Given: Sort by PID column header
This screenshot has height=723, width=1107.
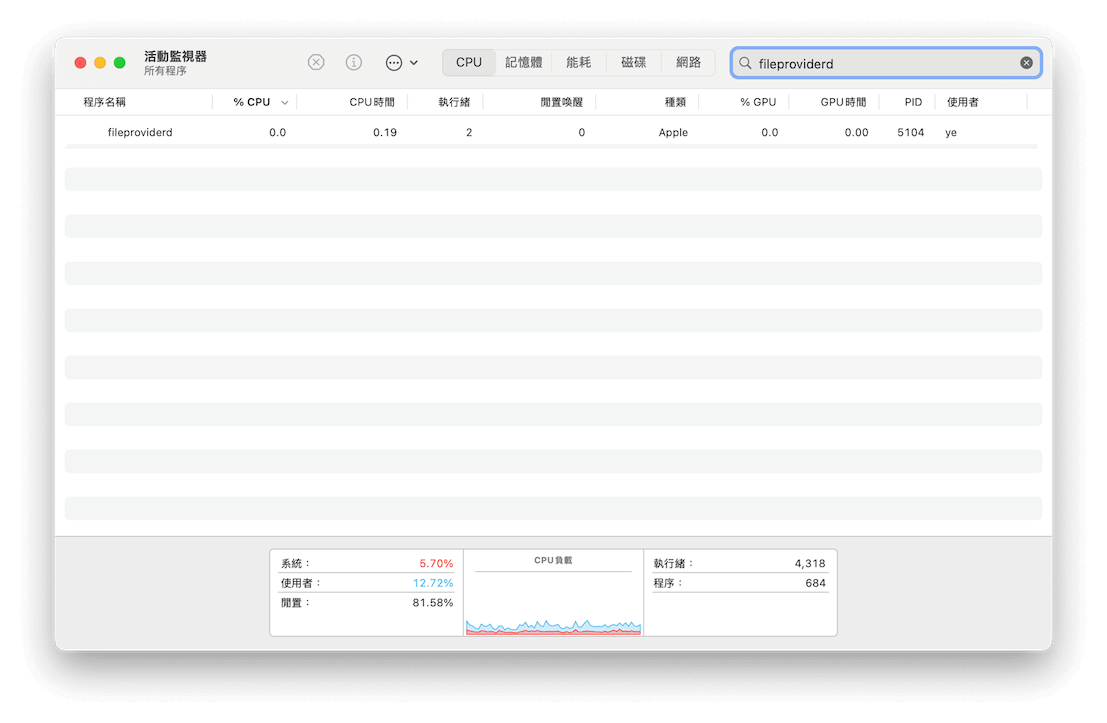Looking at the screenshot, I should [913, 102].
